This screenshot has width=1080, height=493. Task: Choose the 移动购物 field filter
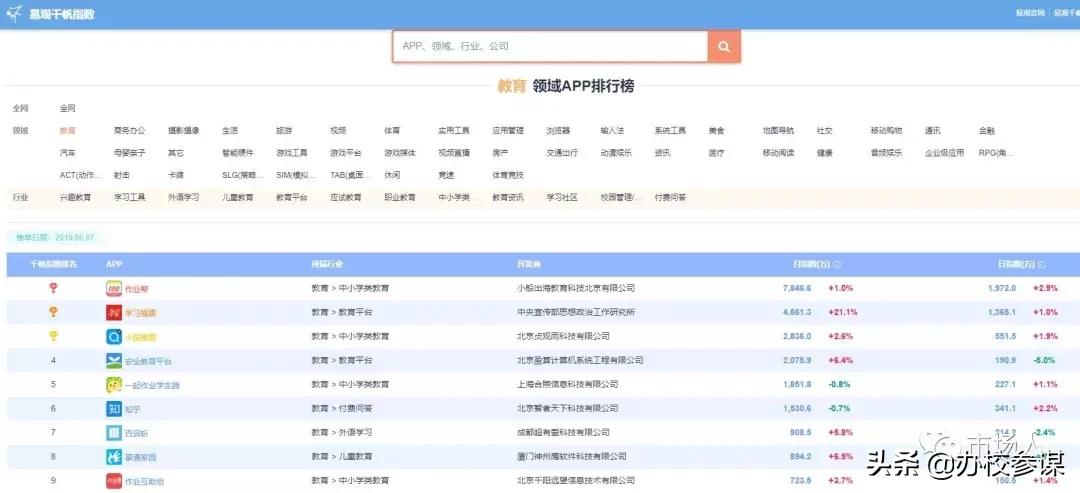(886, 130)
